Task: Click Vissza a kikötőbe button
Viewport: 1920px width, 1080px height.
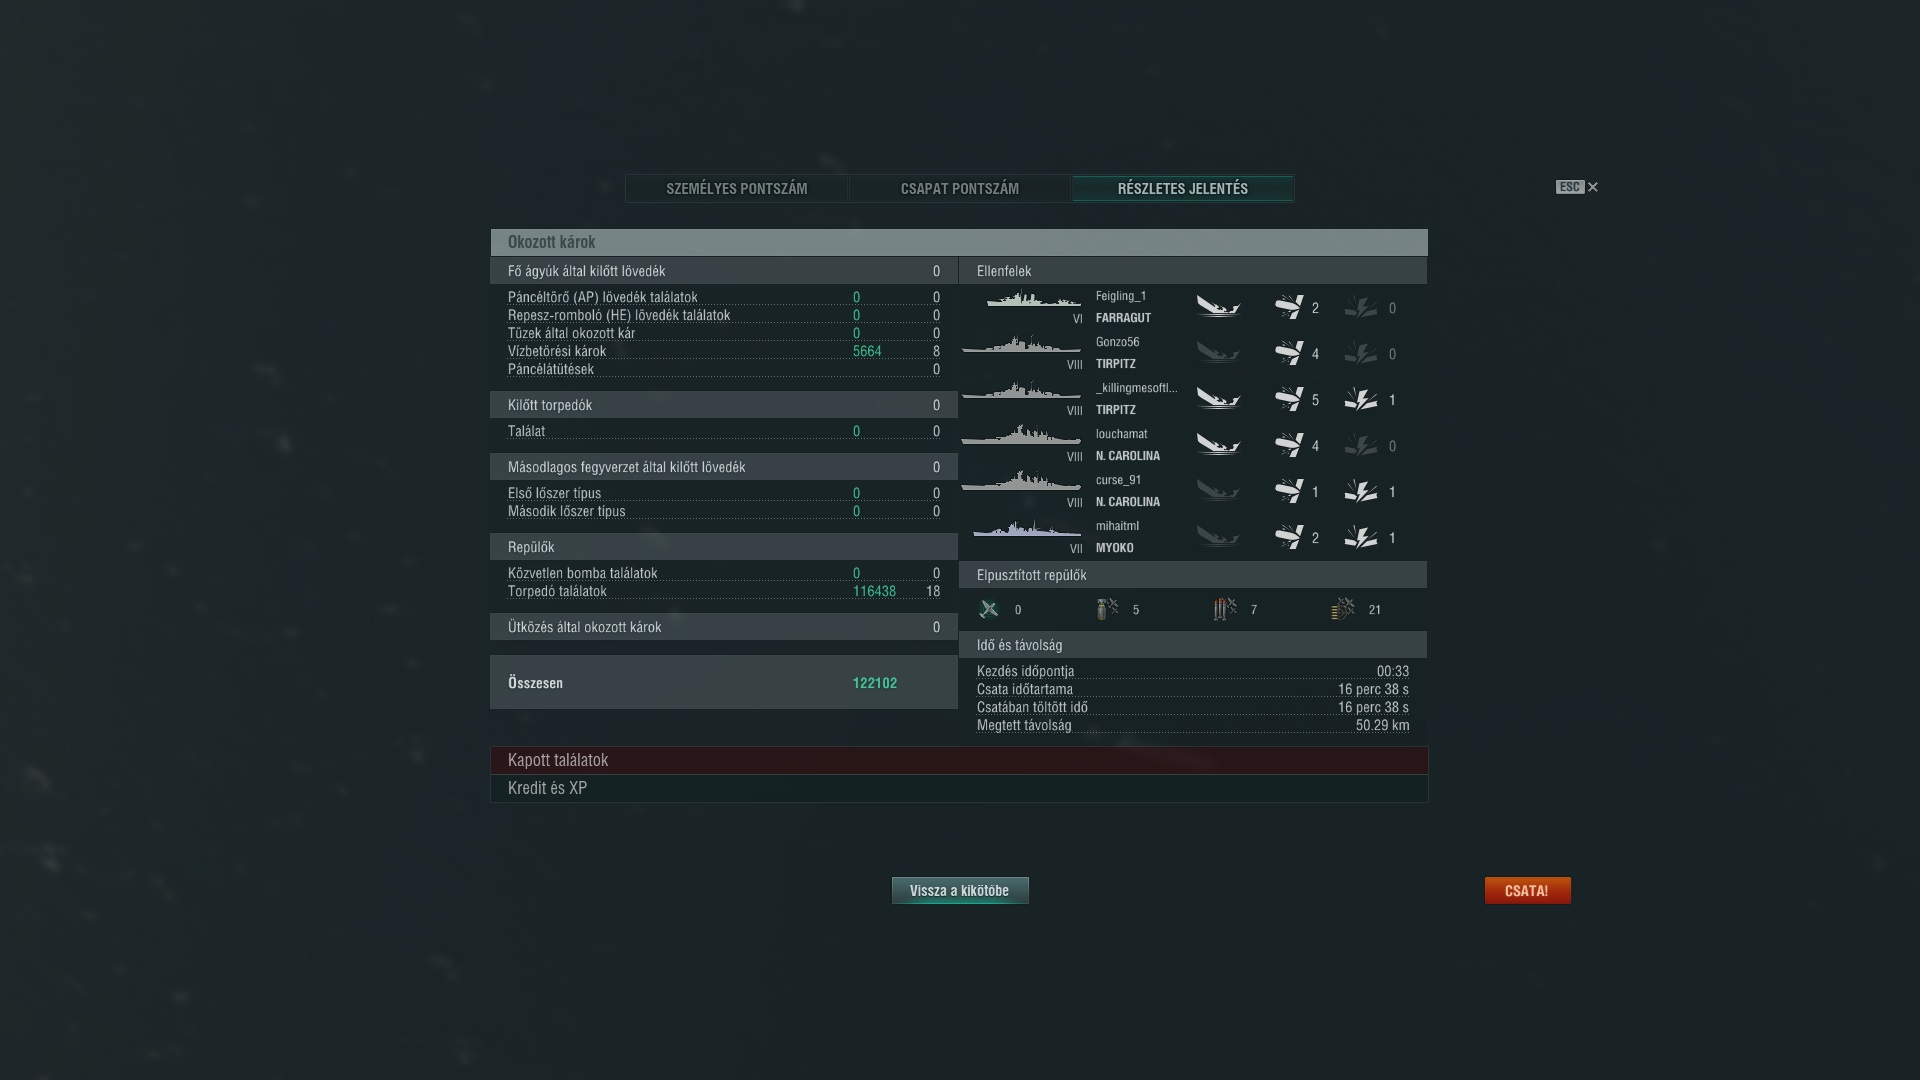Action: [960, 890]
